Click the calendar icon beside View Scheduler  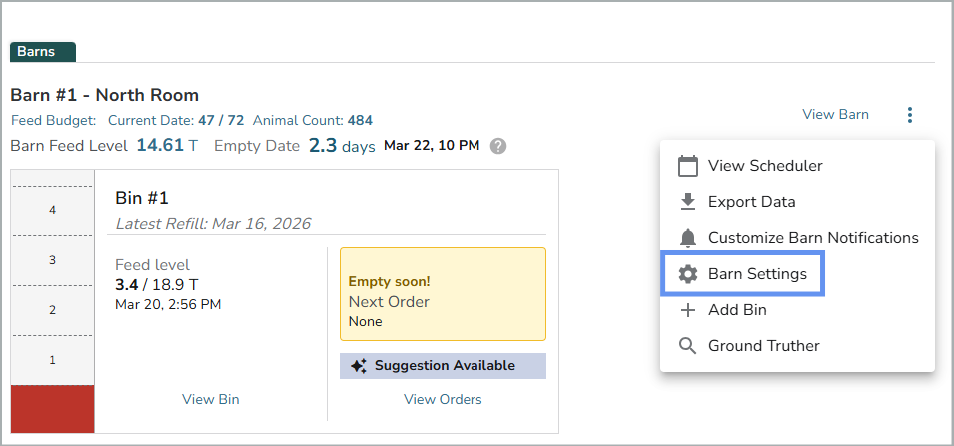pyautogui.click(x=687, y=166)
